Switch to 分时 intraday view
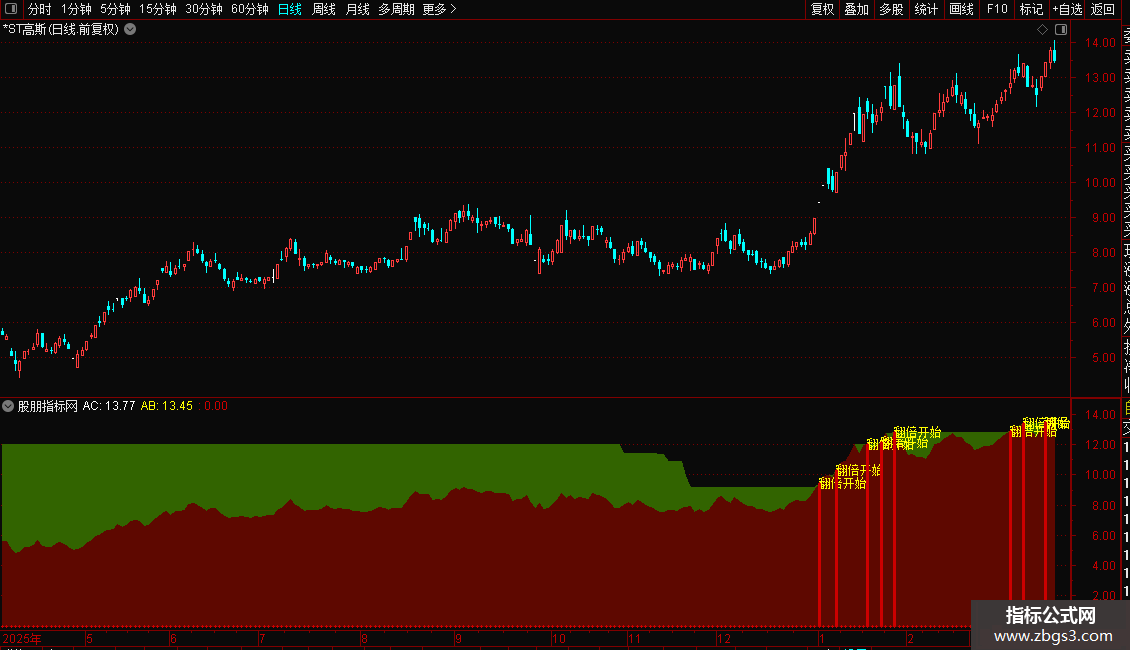The image size is (1130, 650). click(x=40, y=9)
